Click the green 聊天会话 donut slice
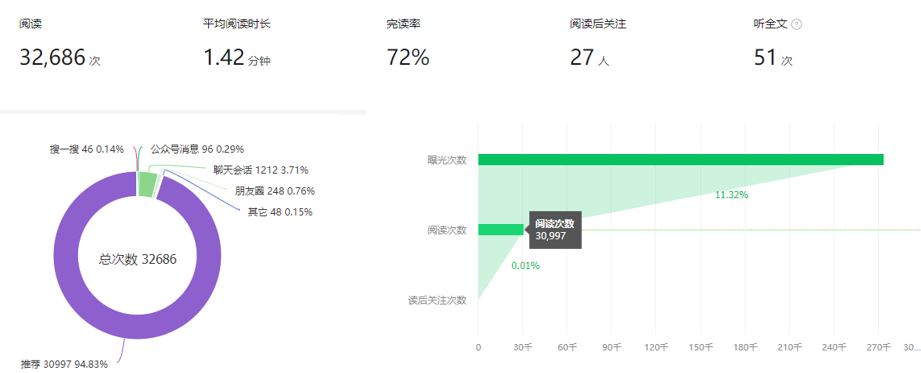 149,185
